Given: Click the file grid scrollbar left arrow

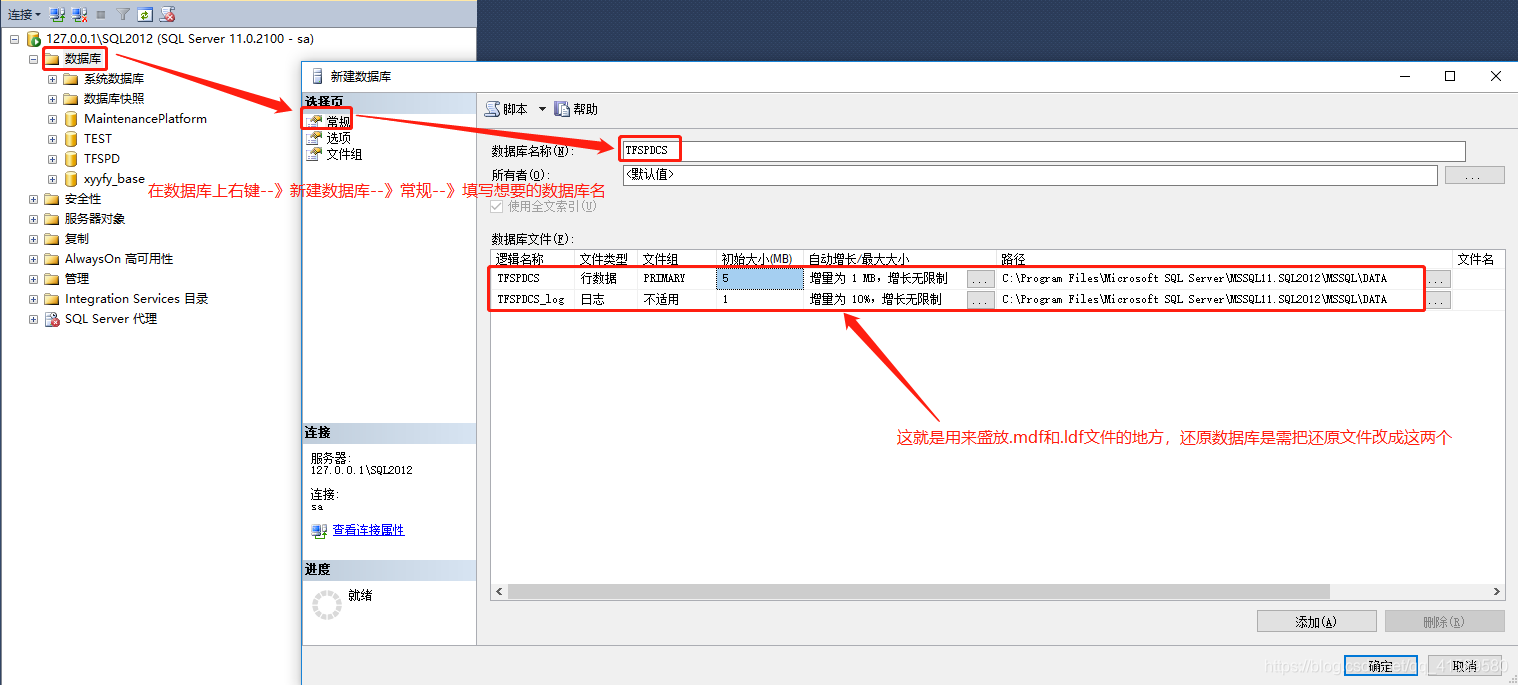Looking at the screenshot, I should (498, 592).
